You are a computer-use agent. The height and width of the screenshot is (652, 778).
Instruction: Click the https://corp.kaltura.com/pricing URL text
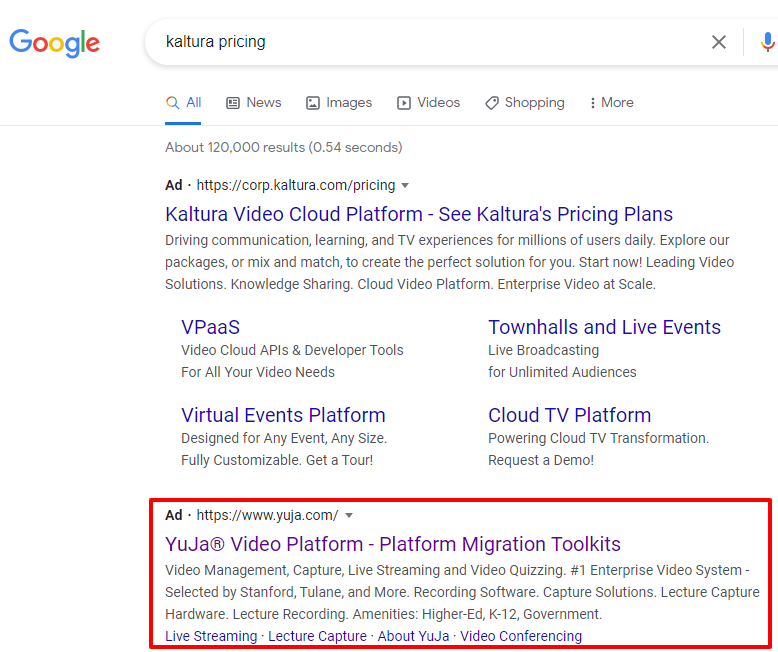(x=296, y=186)
